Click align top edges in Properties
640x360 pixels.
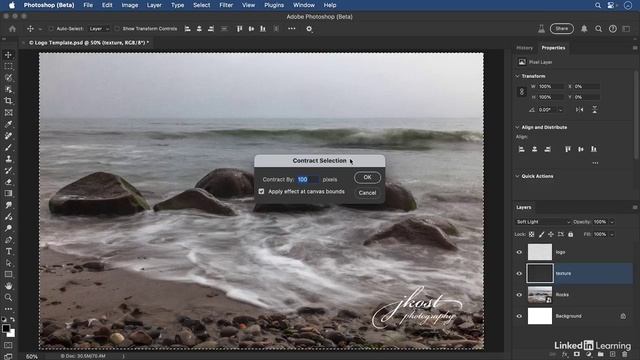(x=568, y=149)
